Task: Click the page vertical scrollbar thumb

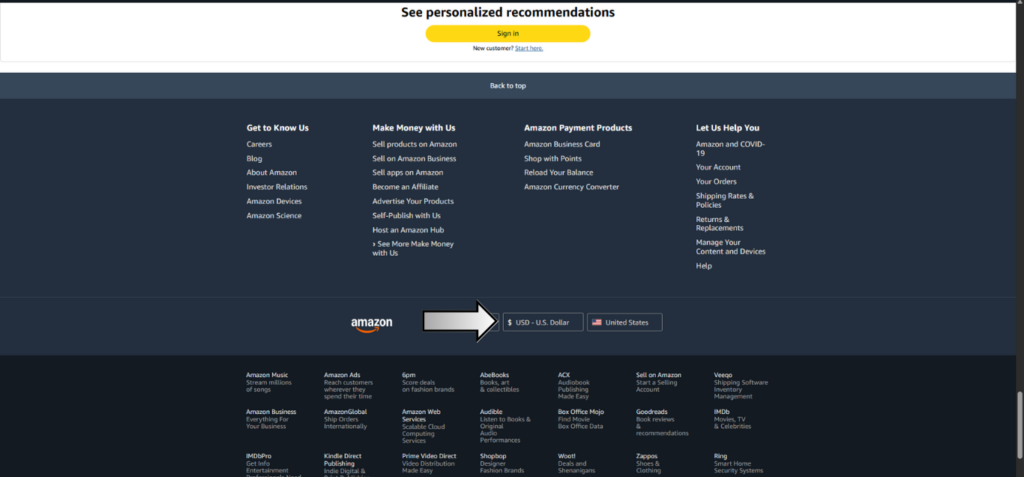Action: (1020, 425)
